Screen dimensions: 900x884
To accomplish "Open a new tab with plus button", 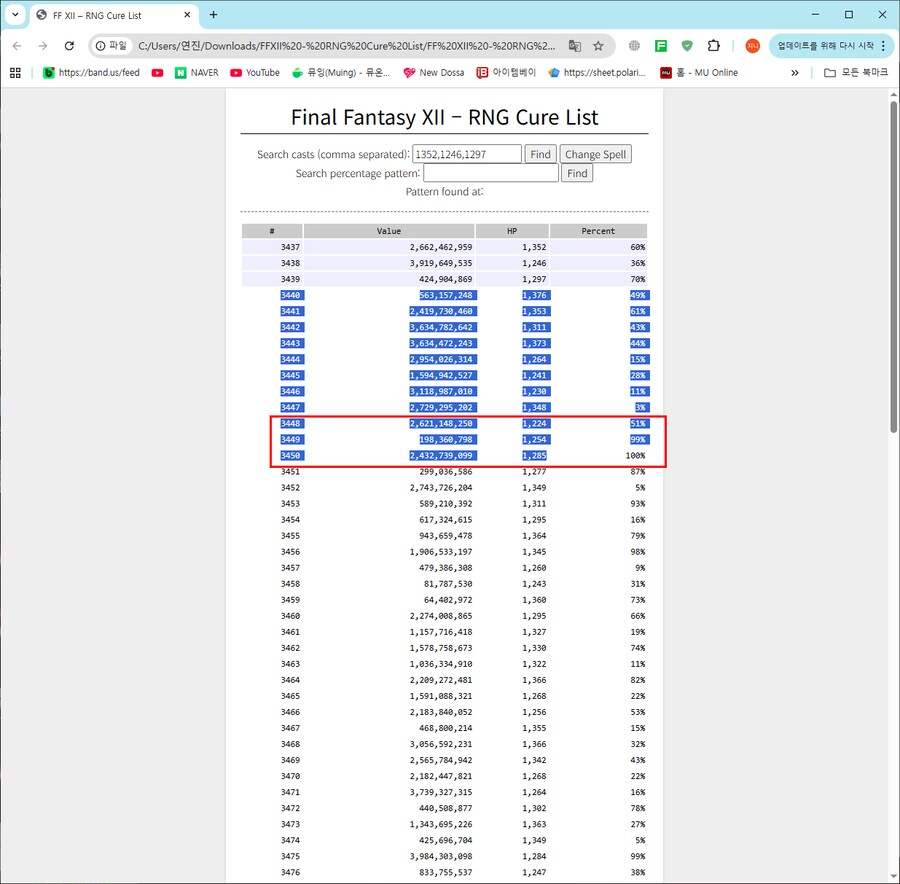I will click(x=213, y=15).
